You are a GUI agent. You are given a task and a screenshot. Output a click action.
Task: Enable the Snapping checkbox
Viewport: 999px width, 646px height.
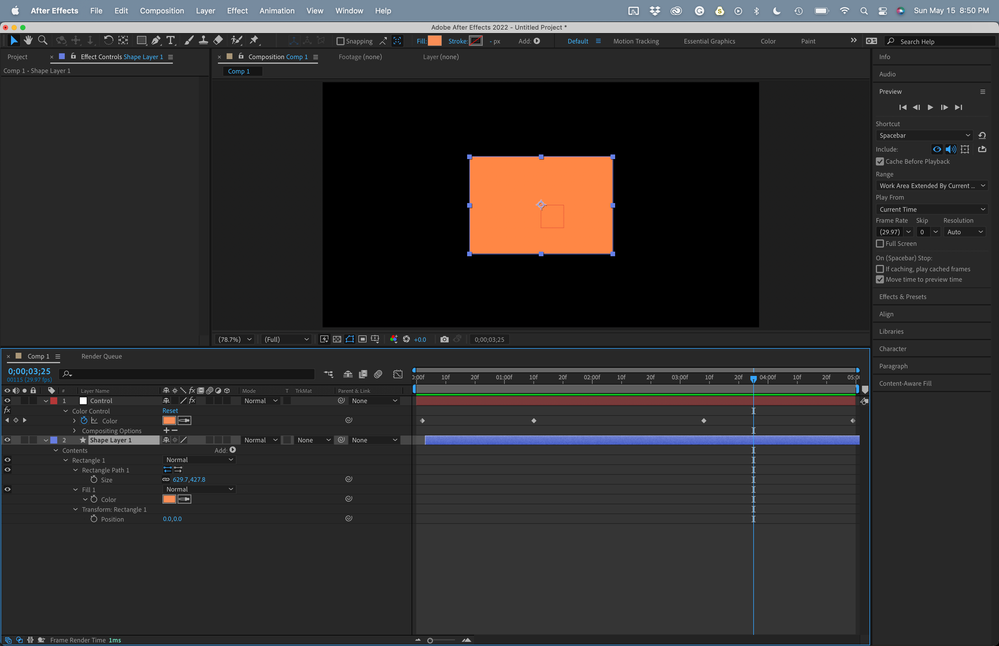tap(340, 41)
